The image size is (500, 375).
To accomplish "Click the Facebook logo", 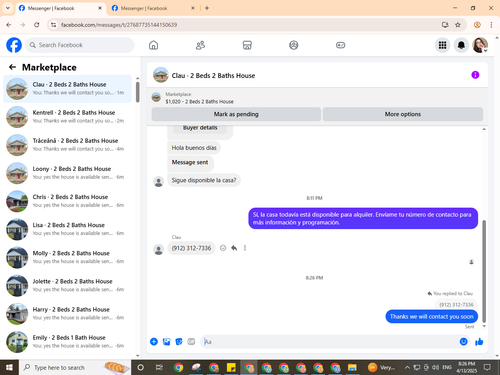I will [x=14, y=45].
